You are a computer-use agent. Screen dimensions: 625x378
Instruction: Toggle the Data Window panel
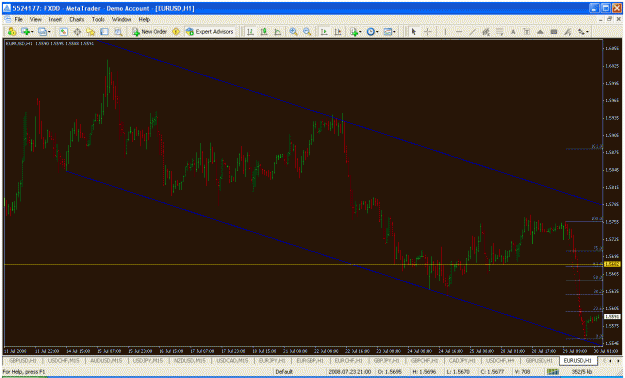click(x=77, y=32)
